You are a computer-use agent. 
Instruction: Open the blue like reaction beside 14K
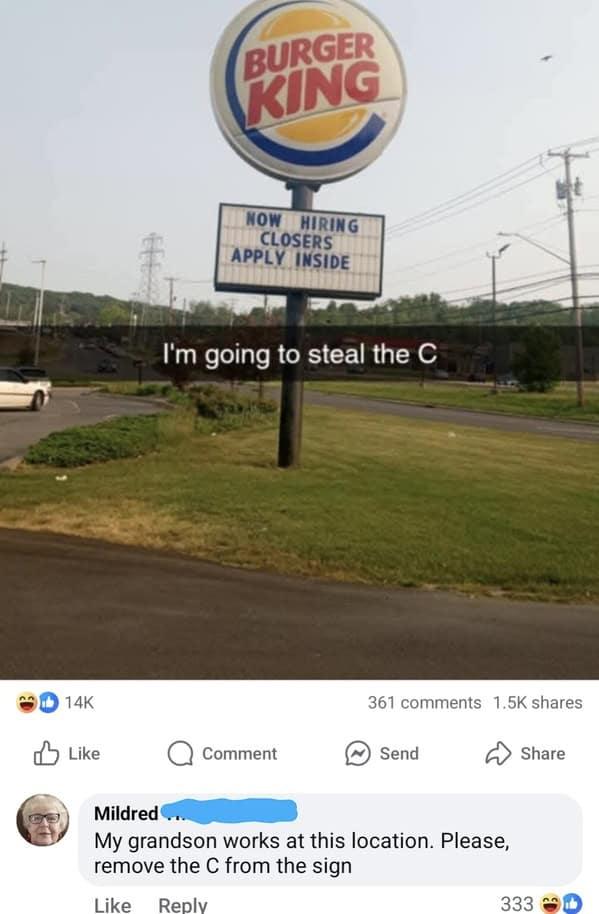[x=48, y=702]
